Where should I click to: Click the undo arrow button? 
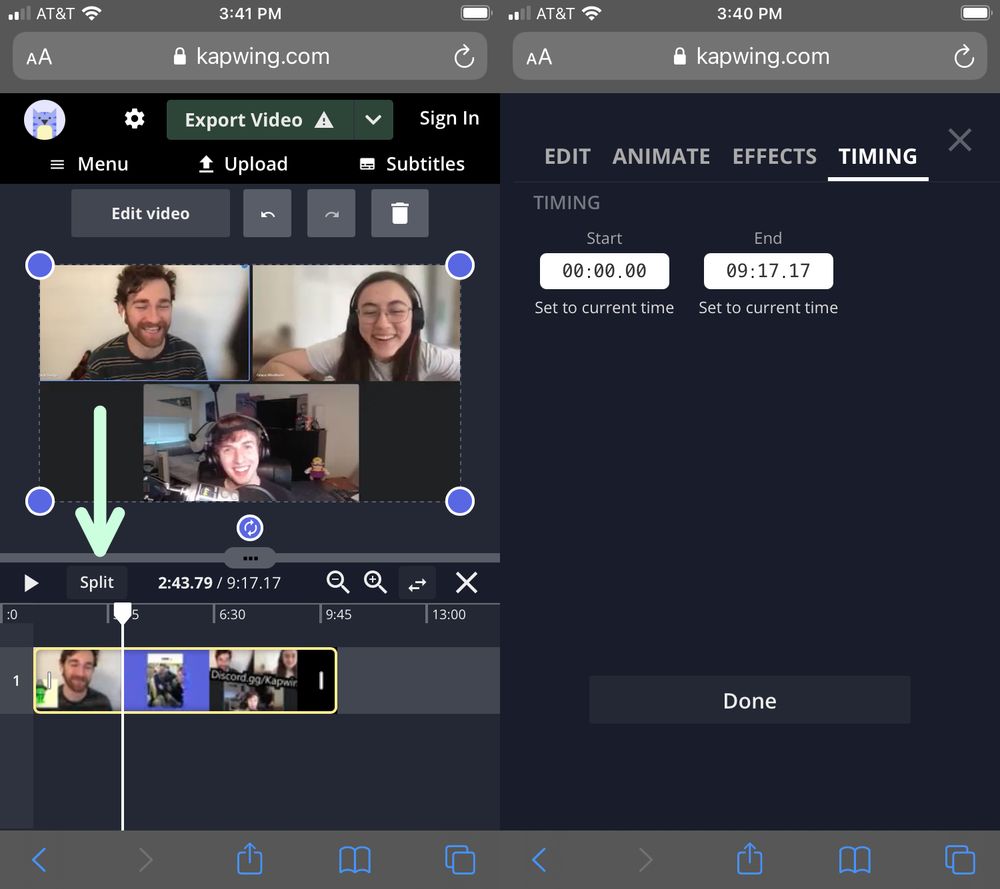click(267, 214)
